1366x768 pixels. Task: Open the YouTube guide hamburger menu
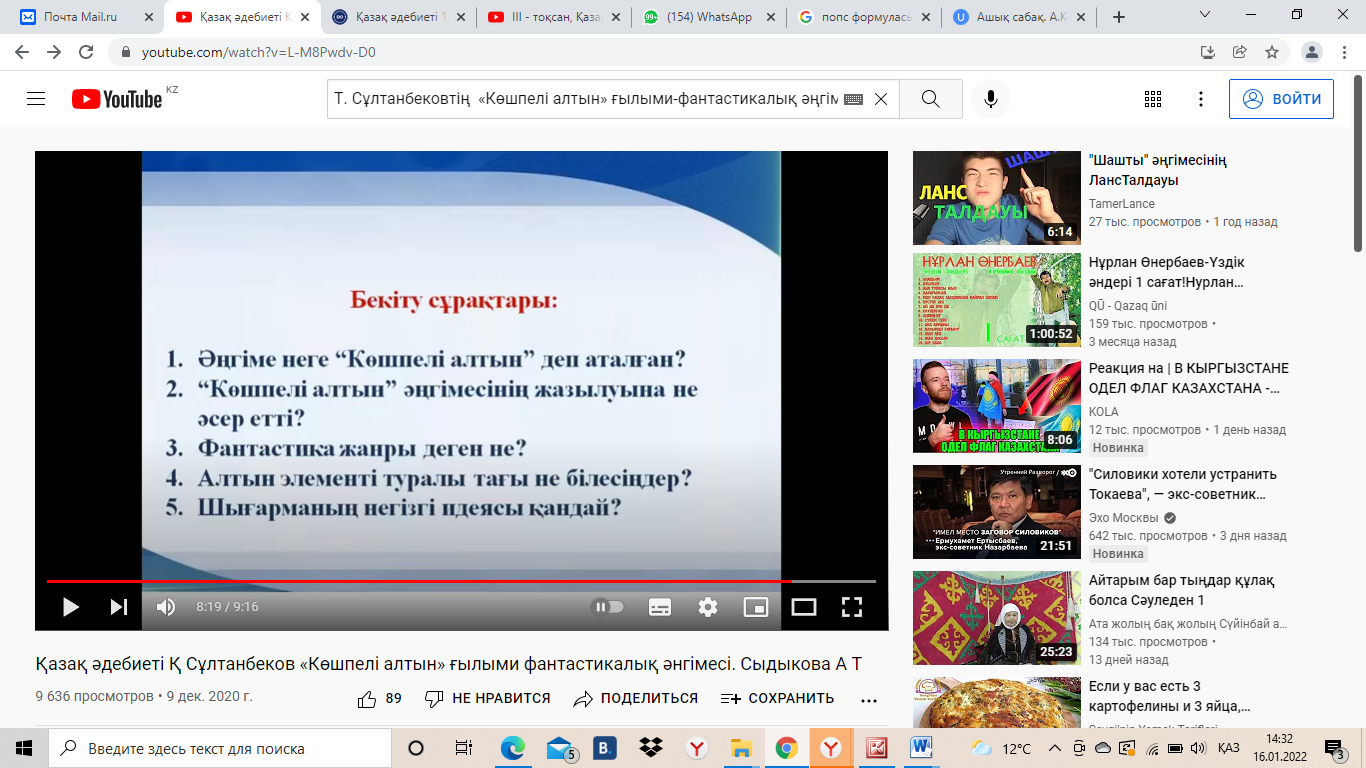(x=36, y=99)
